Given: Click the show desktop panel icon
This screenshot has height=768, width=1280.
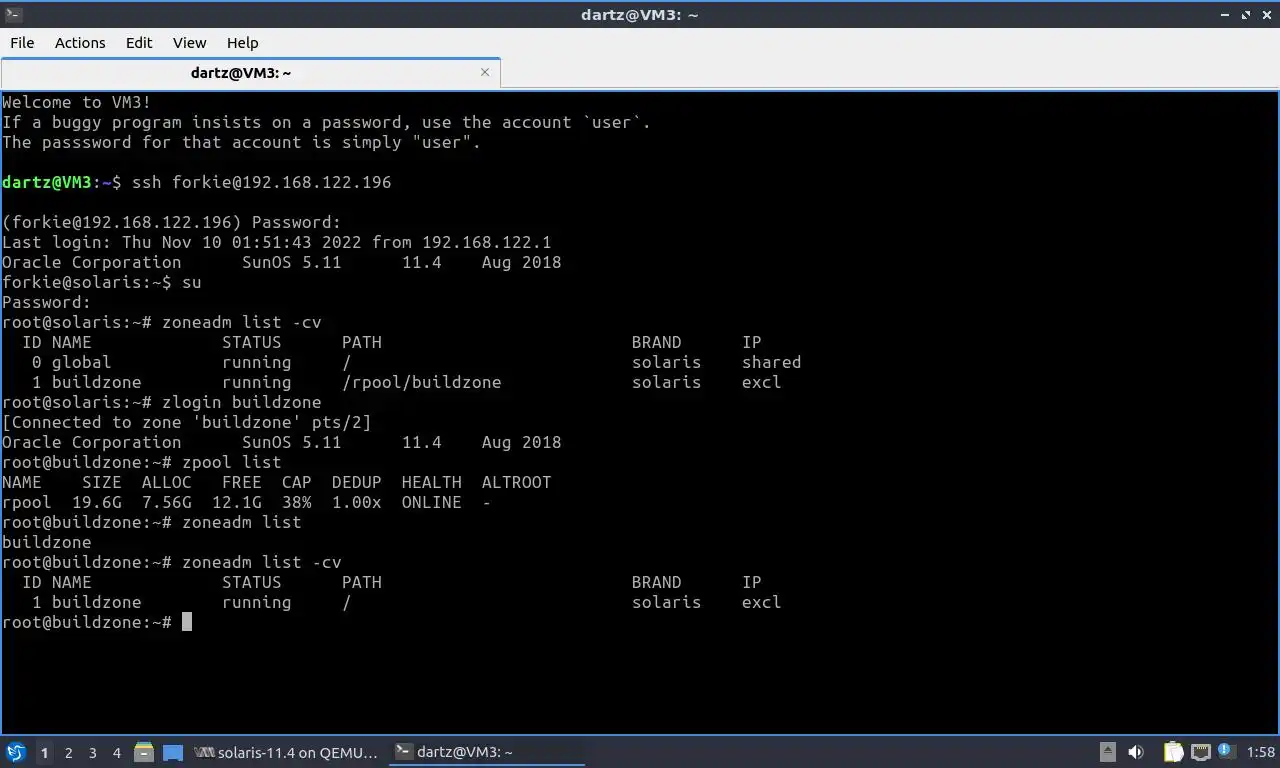Looking at the screenshot, I should point(173,752).
